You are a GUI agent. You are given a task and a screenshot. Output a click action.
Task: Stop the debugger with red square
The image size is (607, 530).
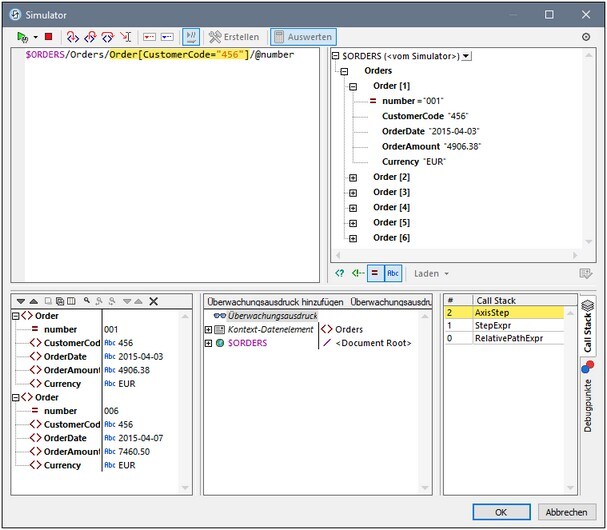pos(47,37)
